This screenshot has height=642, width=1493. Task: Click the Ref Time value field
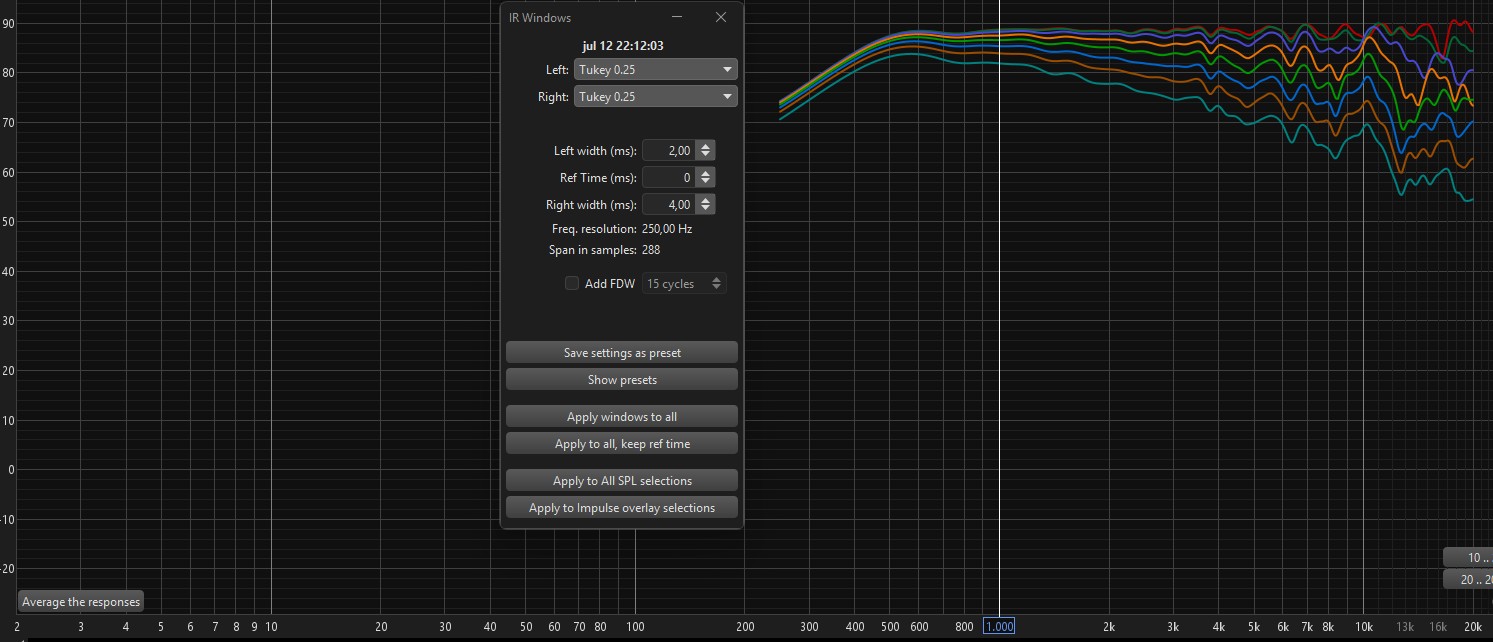669,178
